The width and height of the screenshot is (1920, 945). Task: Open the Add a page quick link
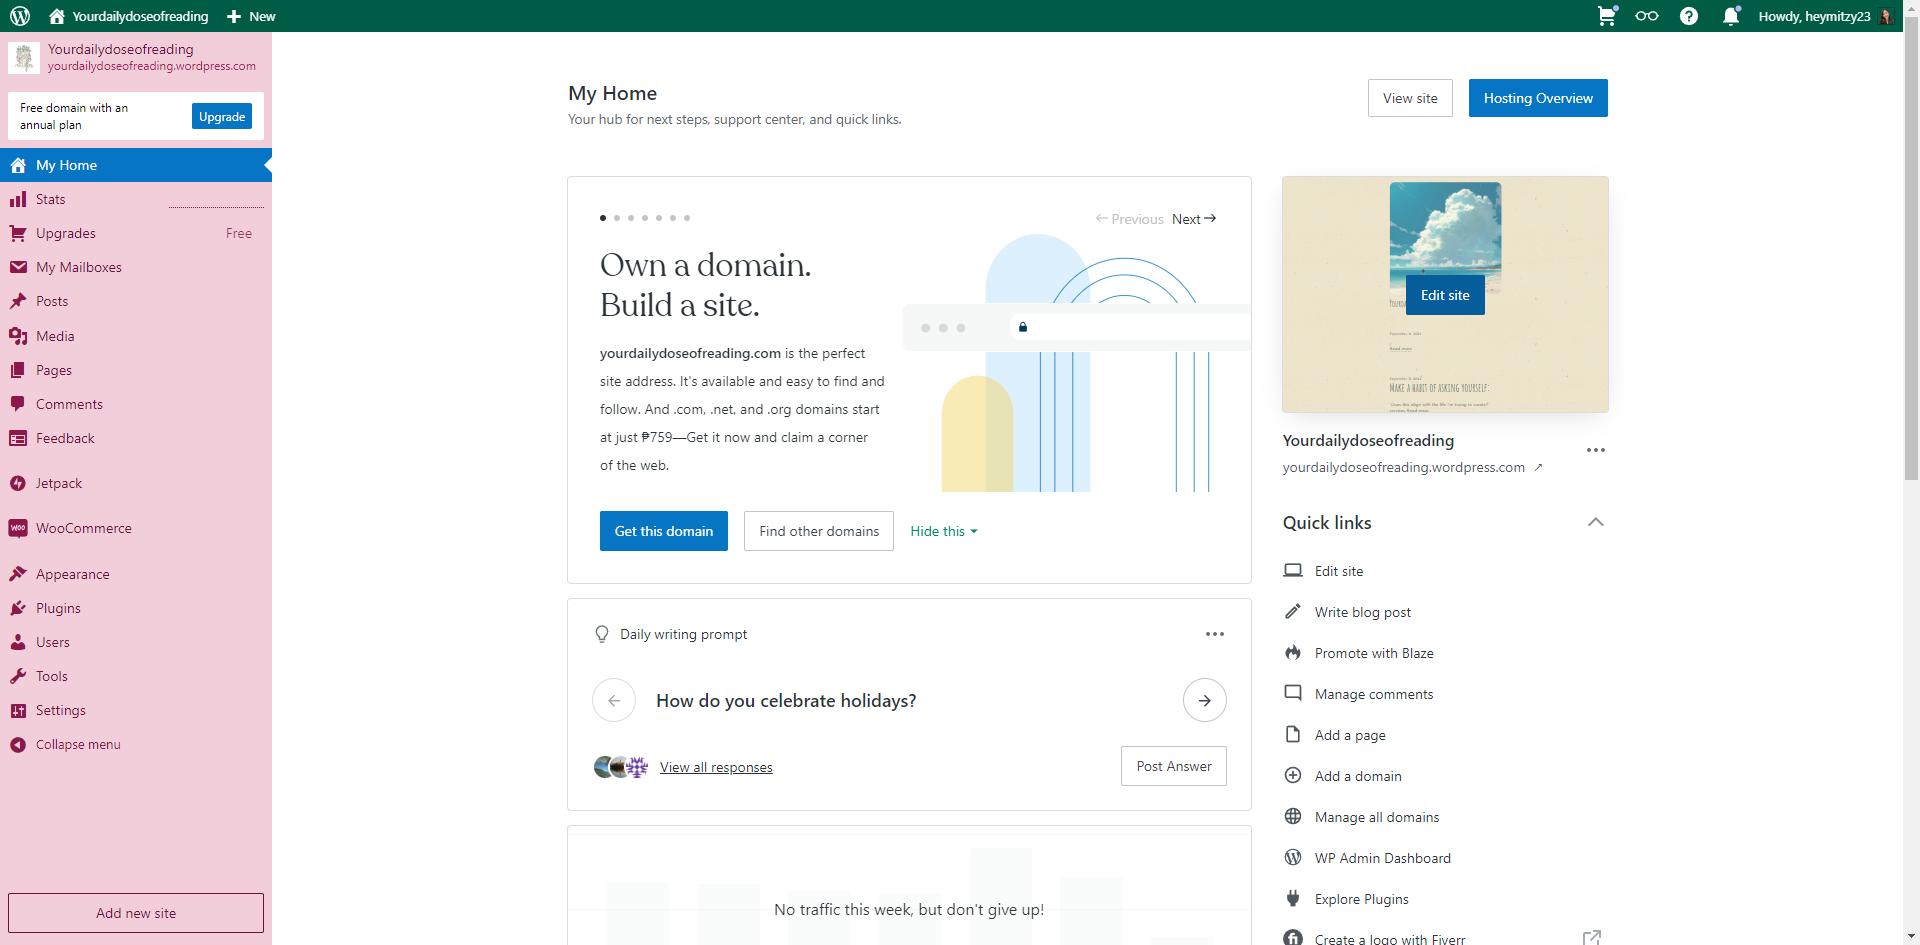tap(1350, 735)
